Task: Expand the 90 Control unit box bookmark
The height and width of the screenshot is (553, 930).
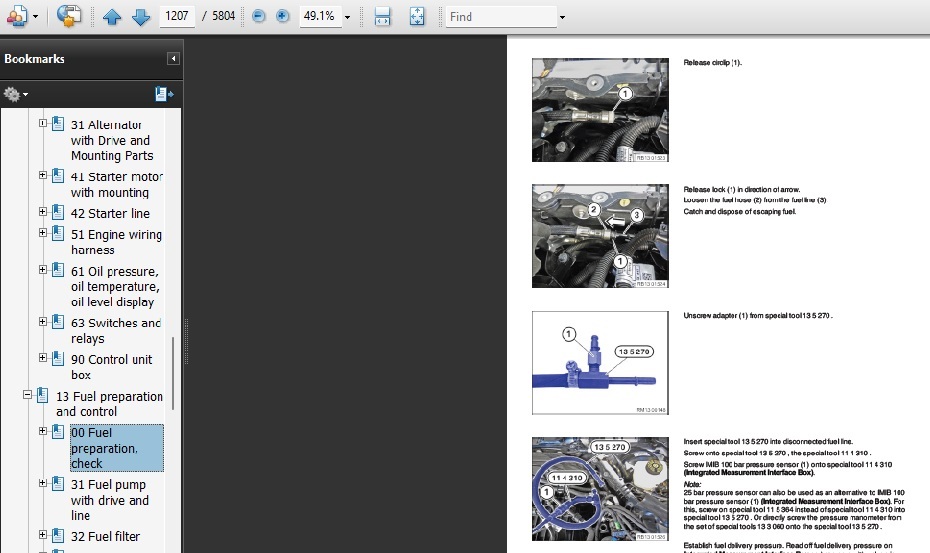Action: (43, 358)
